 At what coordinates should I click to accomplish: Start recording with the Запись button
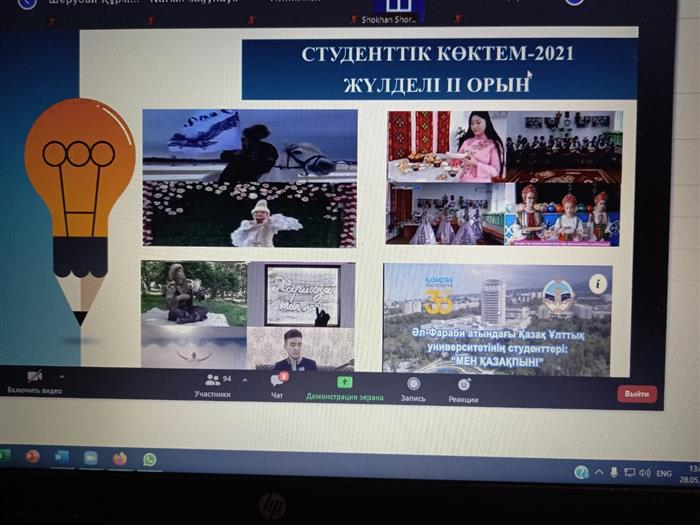coord(413,388)
